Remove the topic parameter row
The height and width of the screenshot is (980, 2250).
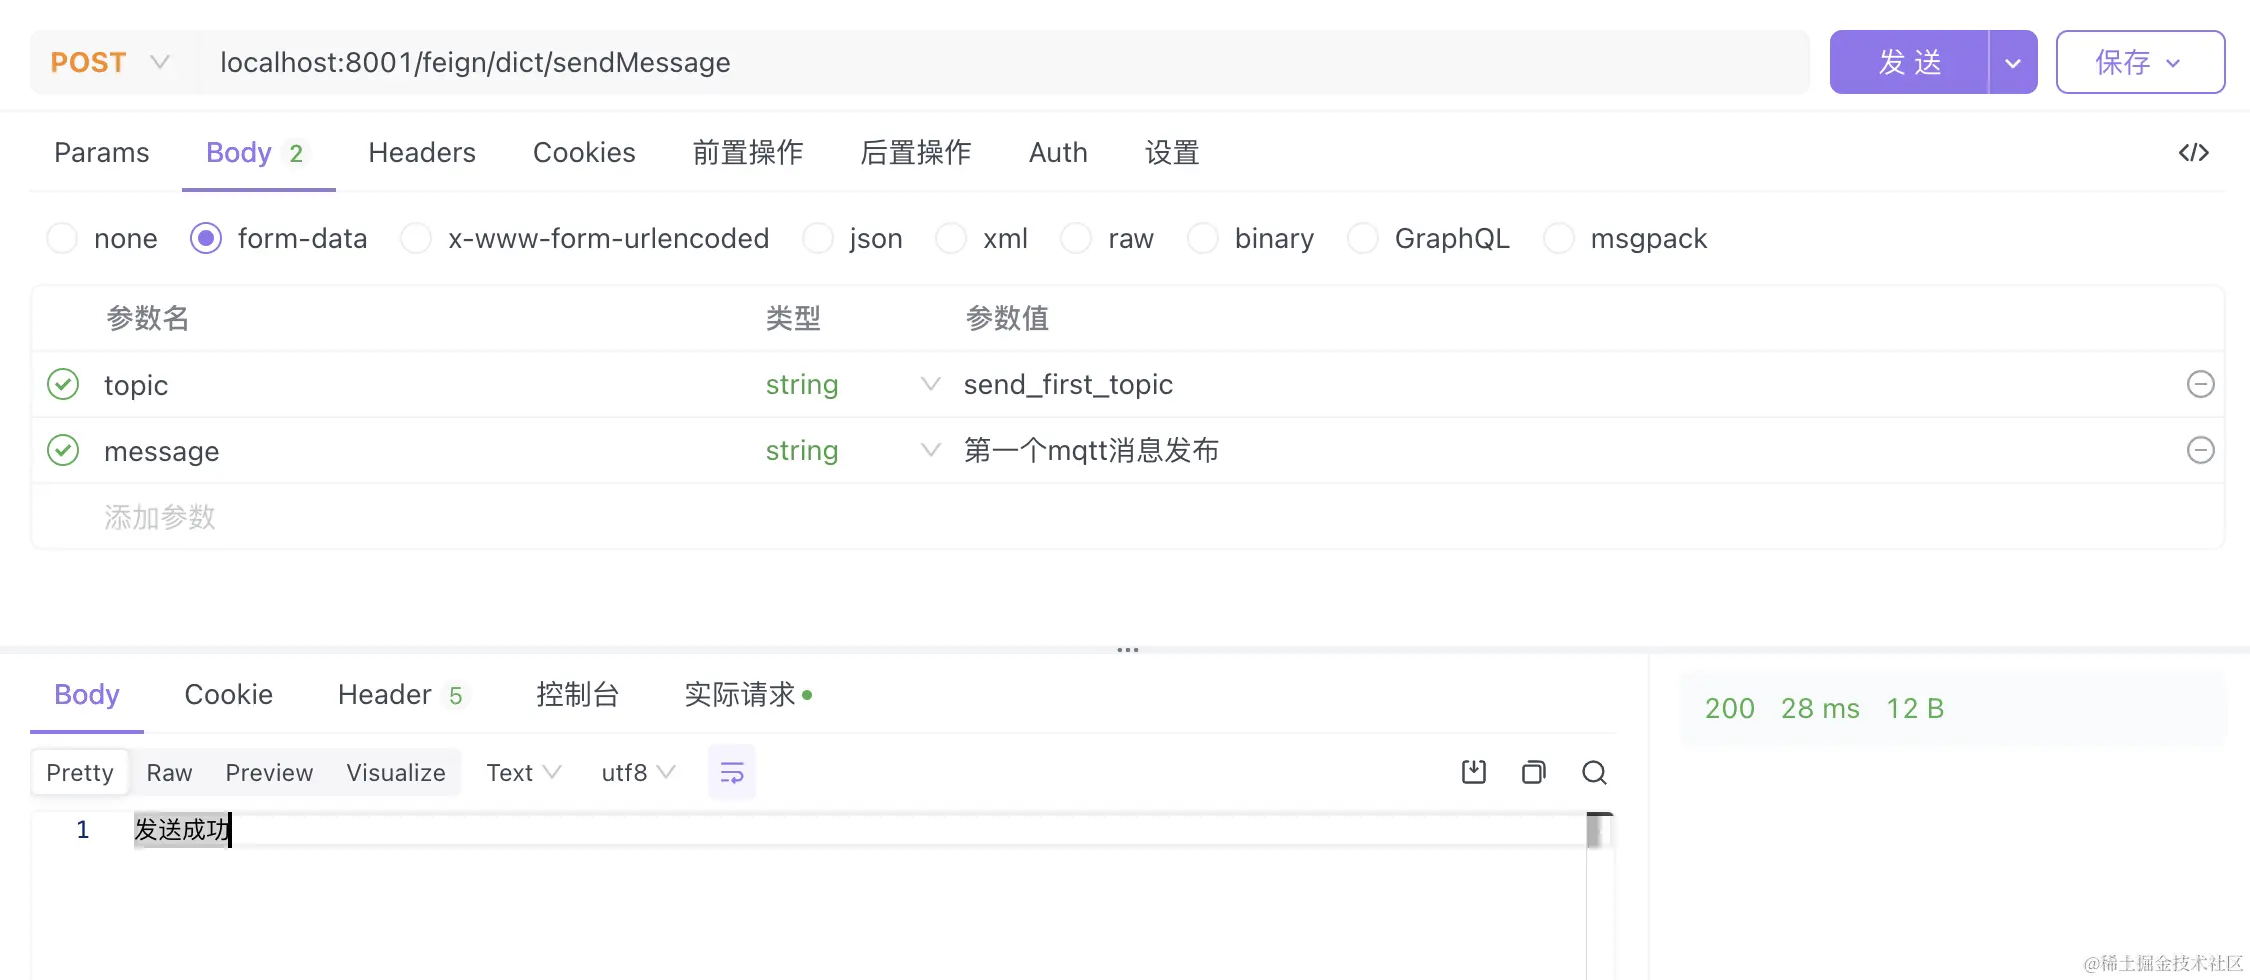(x=2200, y=384)
